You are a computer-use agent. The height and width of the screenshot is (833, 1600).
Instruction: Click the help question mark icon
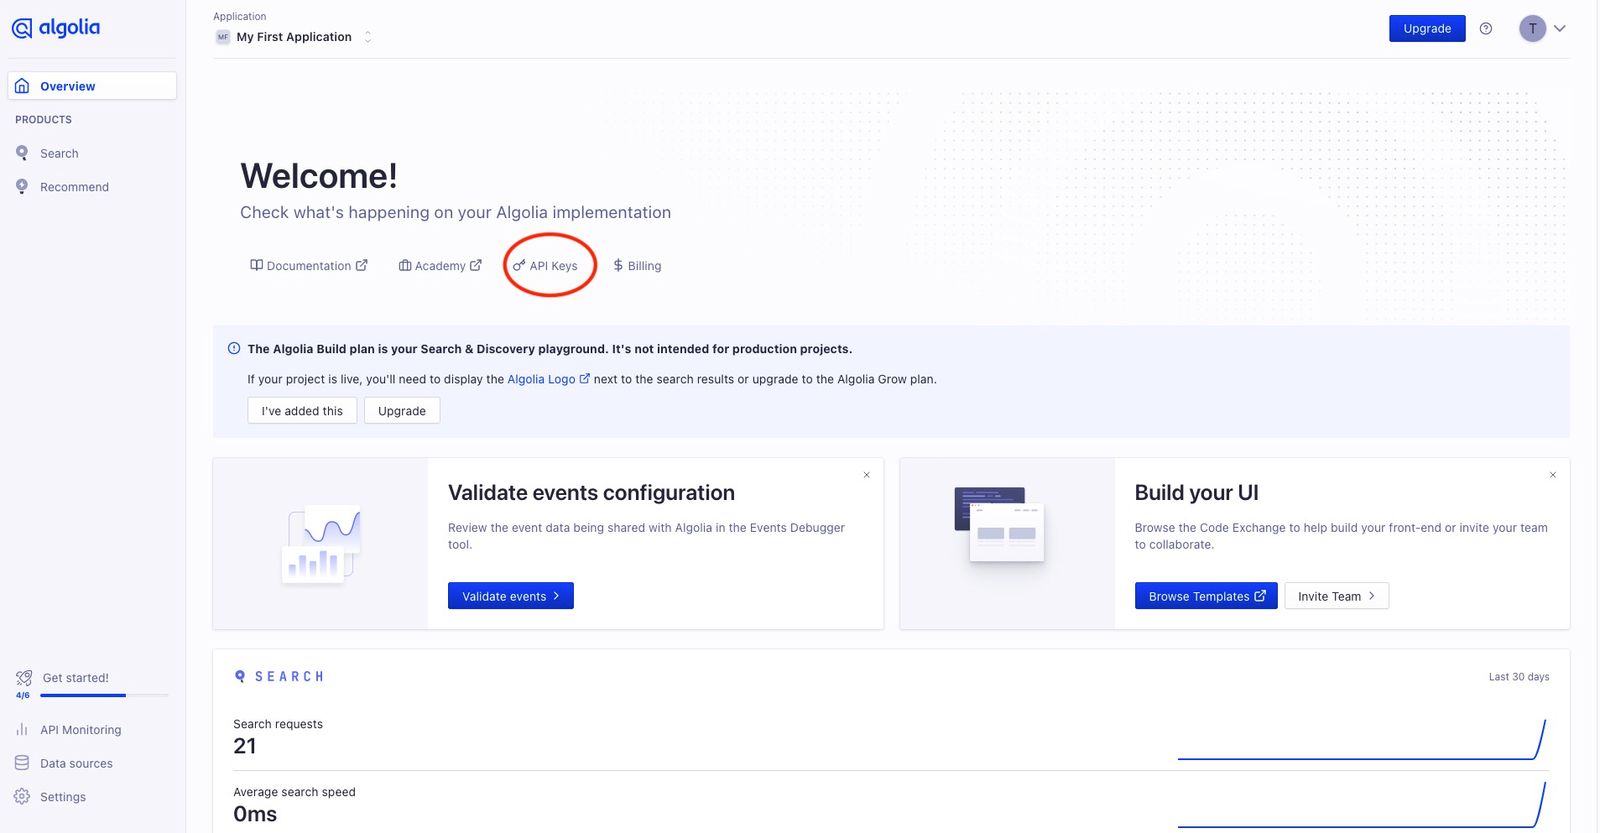[x=1486, y=28]
